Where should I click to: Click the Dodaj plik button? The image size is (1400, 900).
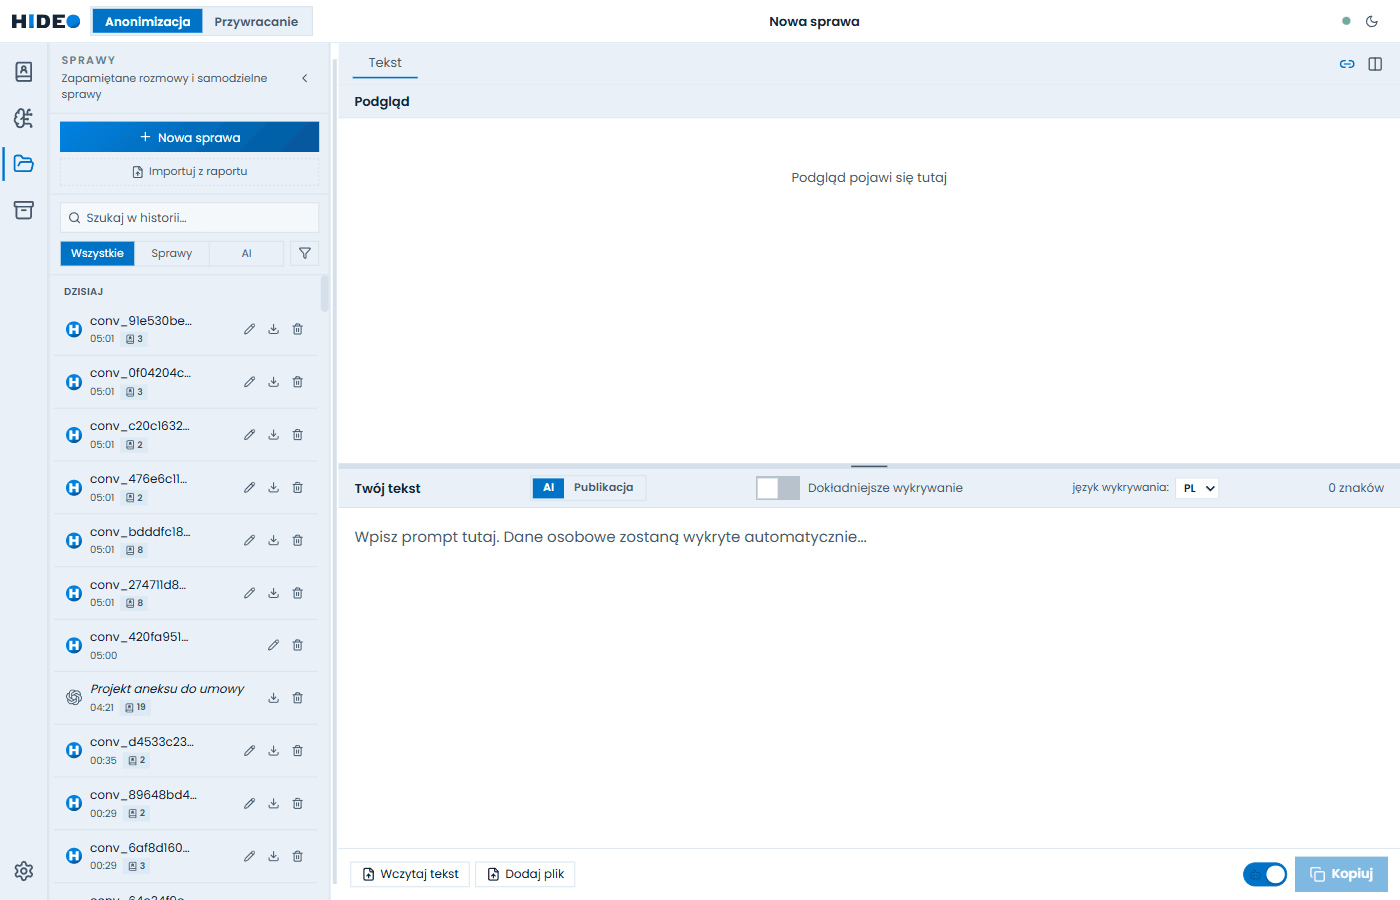coord(525,874)
